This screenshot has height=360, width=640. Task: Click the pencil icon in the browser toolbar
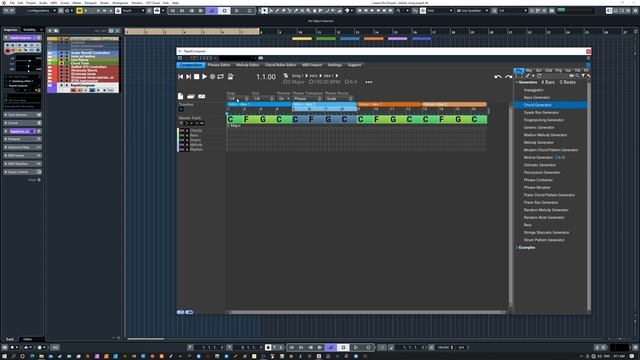tap(527, 76)
